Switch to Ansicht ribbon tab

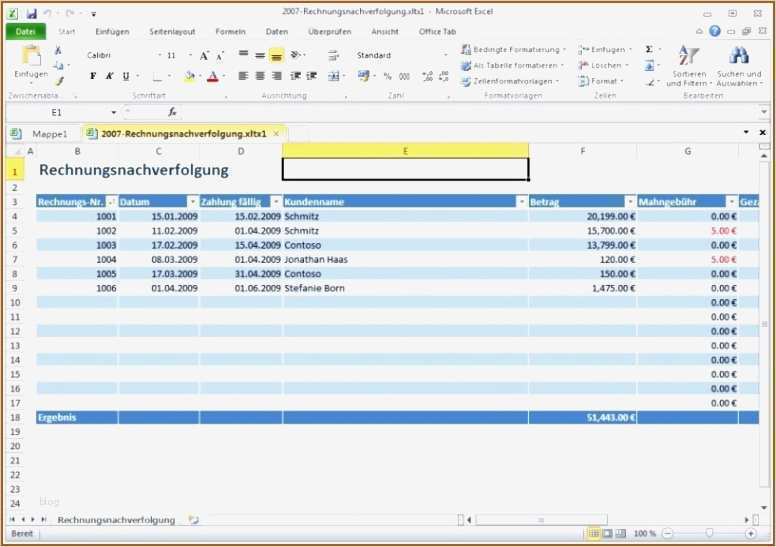pyautogui.click(x=385, y=32)
